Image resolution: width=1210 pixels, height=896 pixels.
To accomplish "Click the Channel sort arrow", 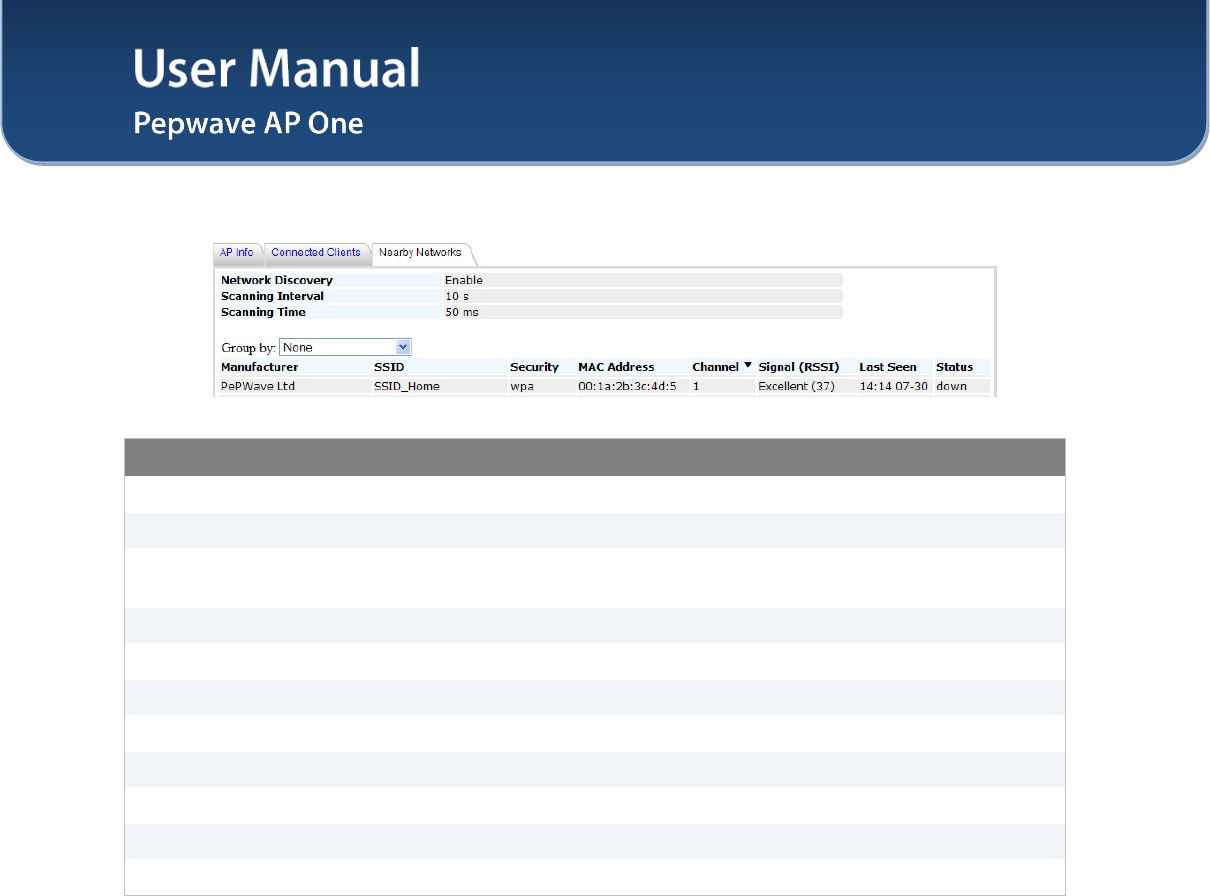I will click(x=747, y=367).
